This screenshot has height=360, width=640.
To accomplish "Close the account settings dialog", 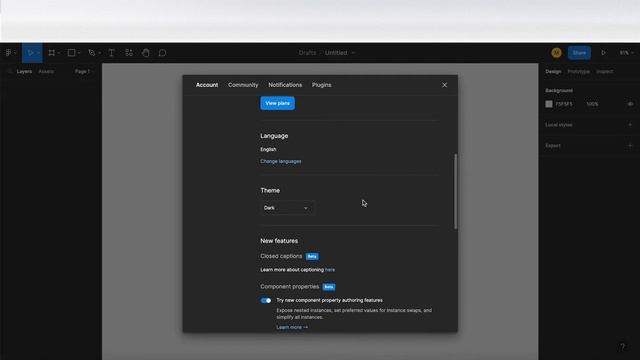I will point(444,85).
